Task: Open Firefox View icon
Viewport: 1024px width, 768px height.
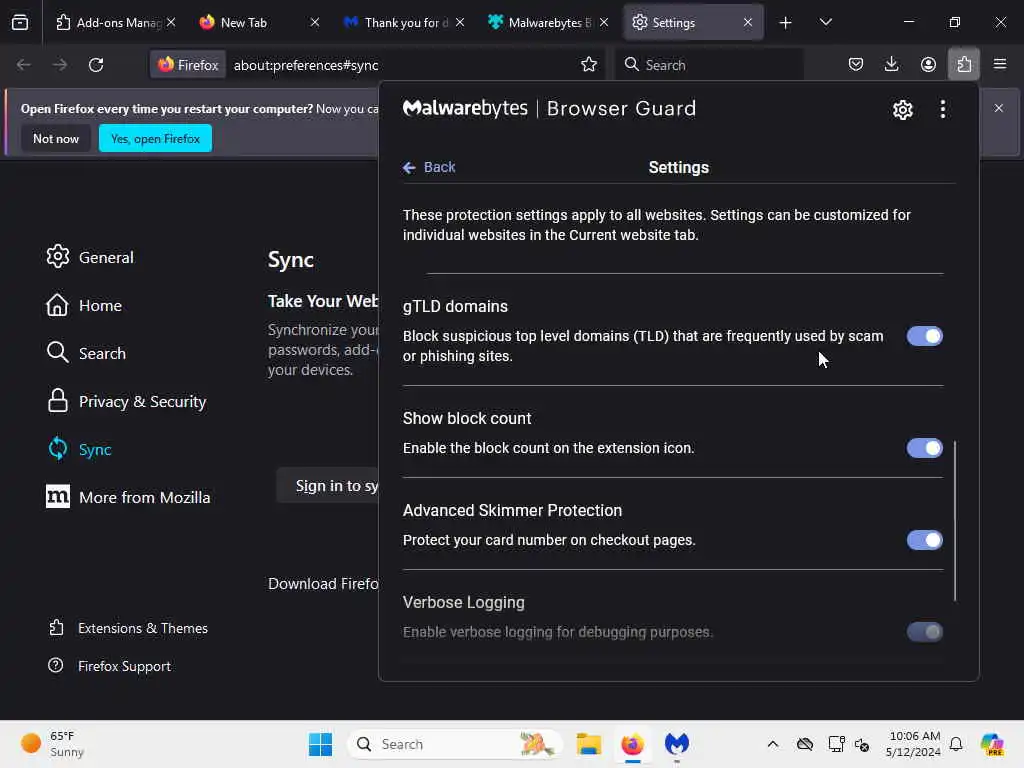Action: (x=20, y=22)
